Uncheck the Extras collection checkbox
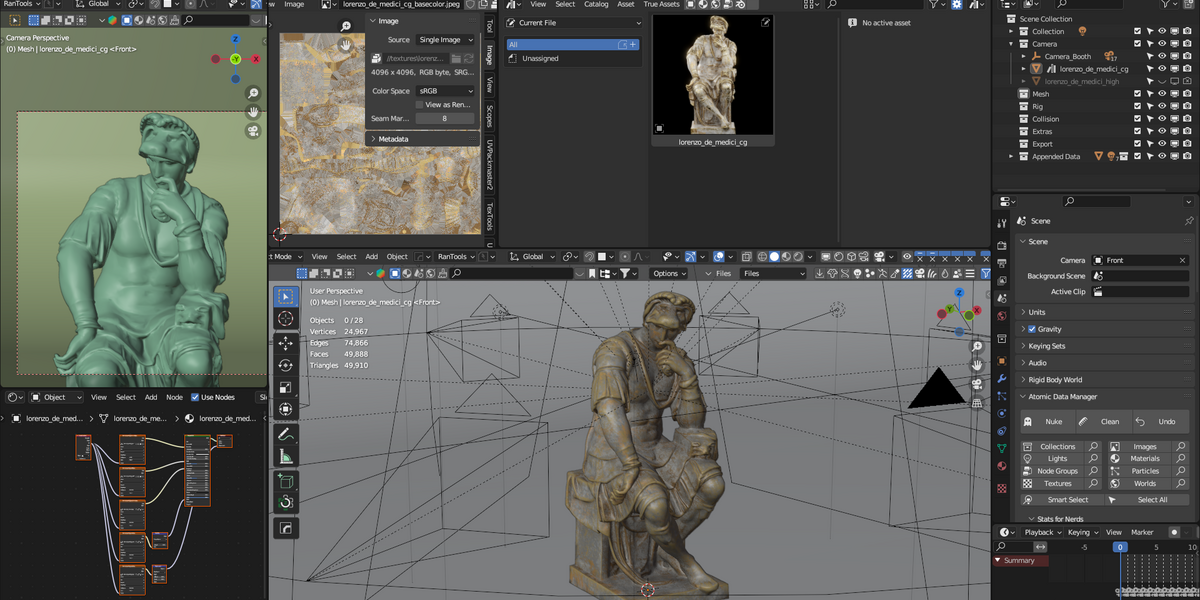 tap(1137, 131)
